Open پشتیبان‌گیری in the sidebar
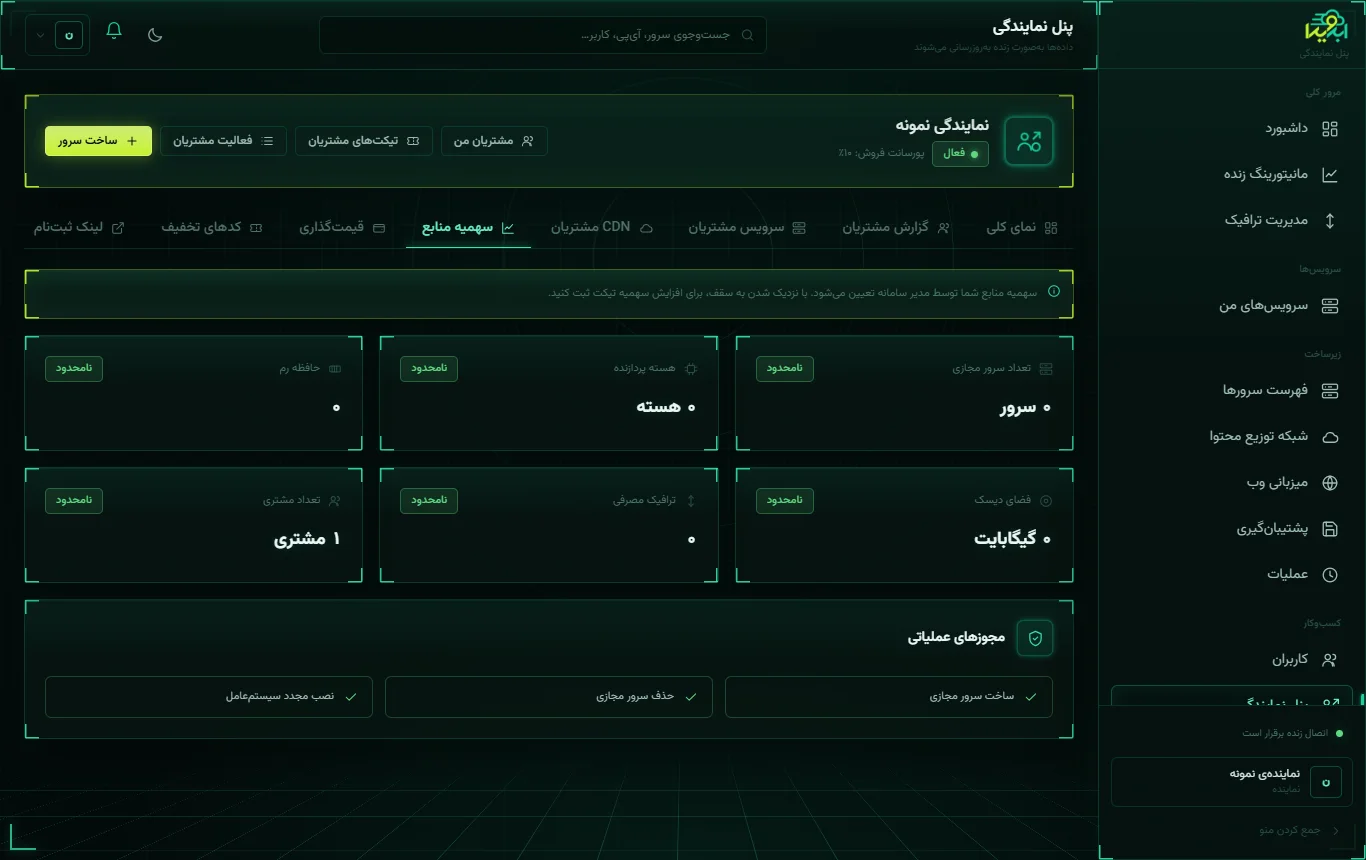1366x860 pixels. coord(1232,528)
